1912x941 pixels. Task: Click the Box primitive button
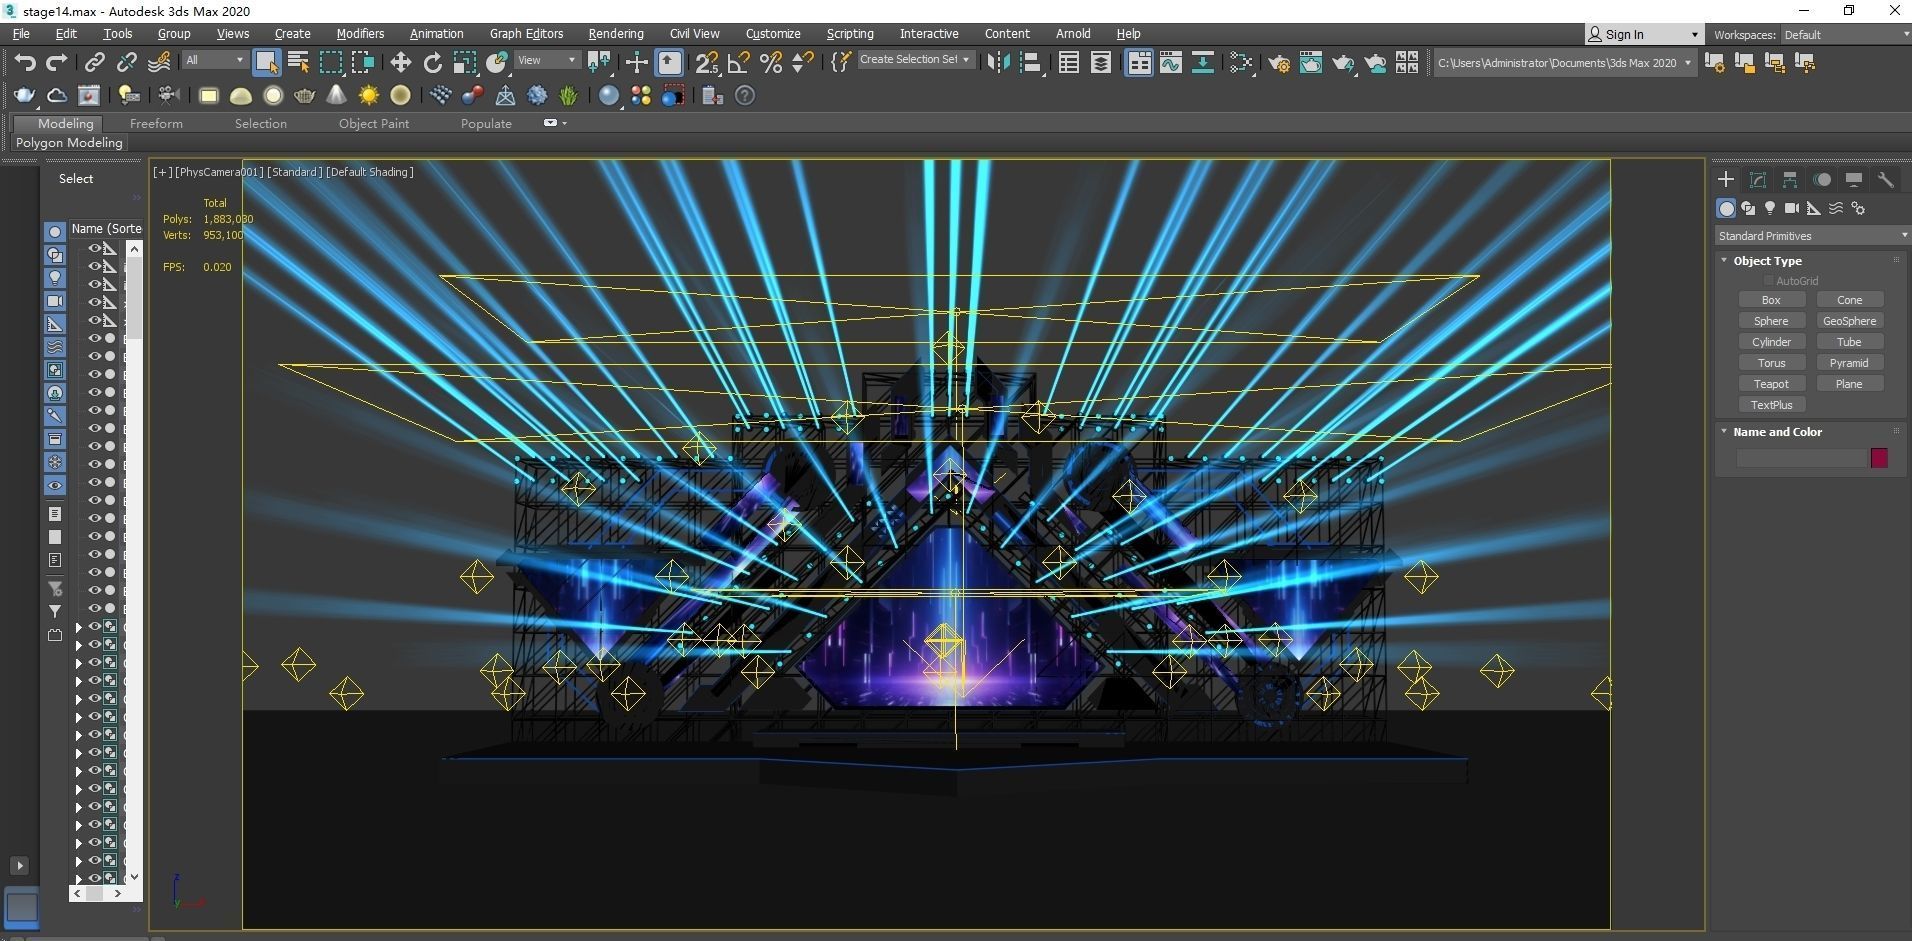click(1771, 300)
